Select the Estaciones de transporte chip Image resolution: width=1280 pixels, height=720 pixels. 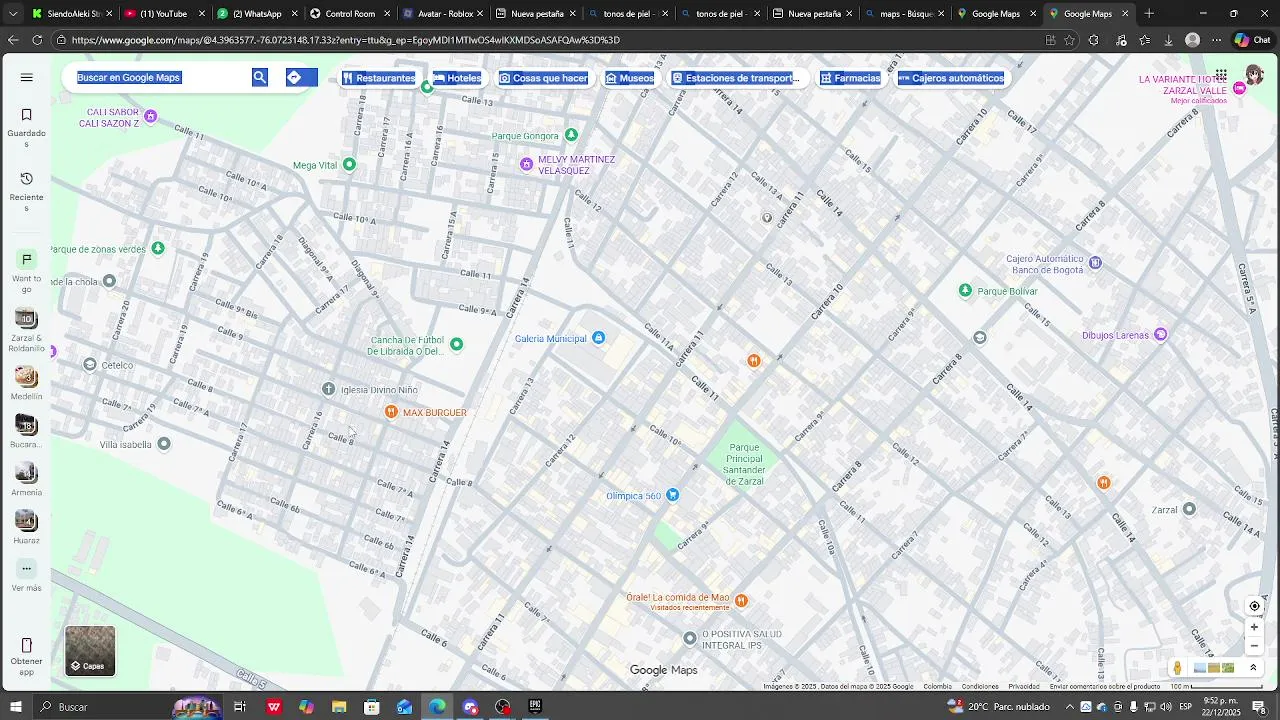[736, 78]
